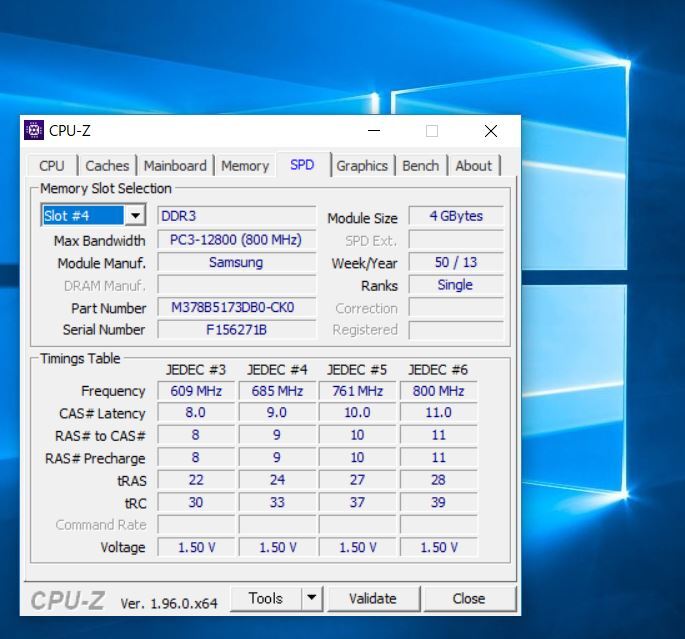The image size is (685, 639).
Task: Click the tRC value 37
Action: [x=357, y=502]
